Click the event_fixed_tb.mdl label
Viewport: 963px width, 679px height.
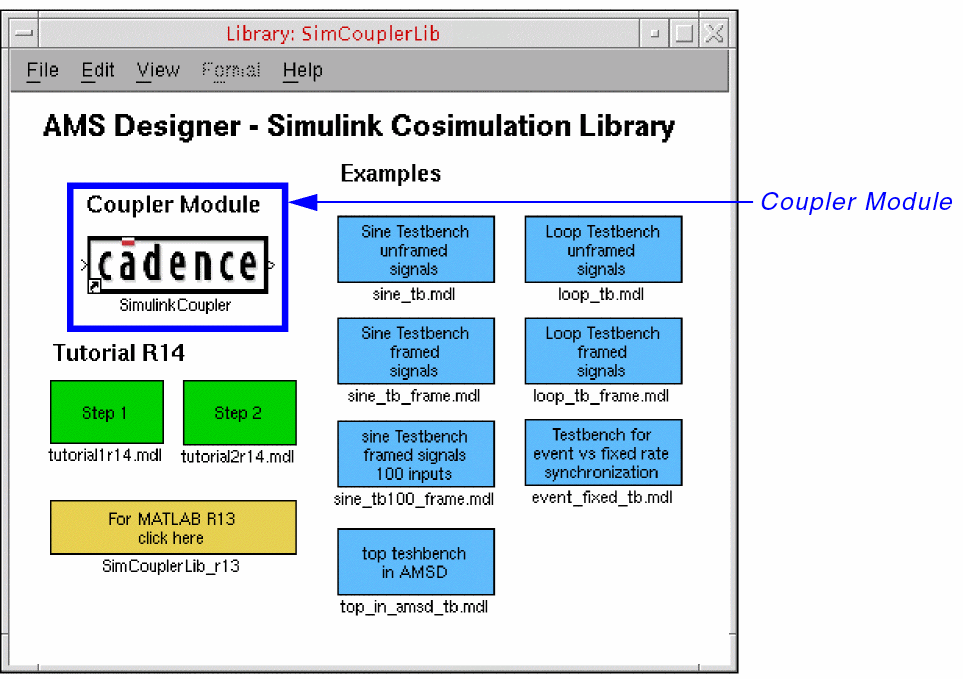tap(602, 497)
